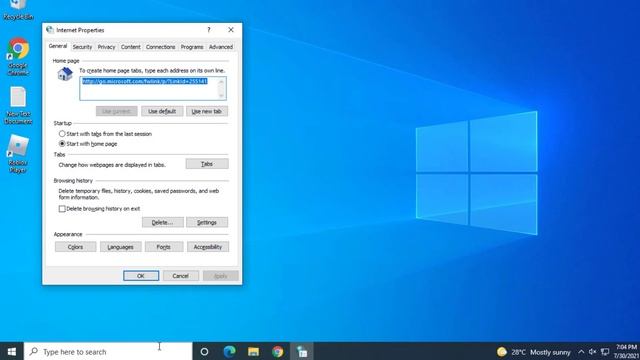Click the home page field scrollbar

pyautogui.click(x=222, y=88)
